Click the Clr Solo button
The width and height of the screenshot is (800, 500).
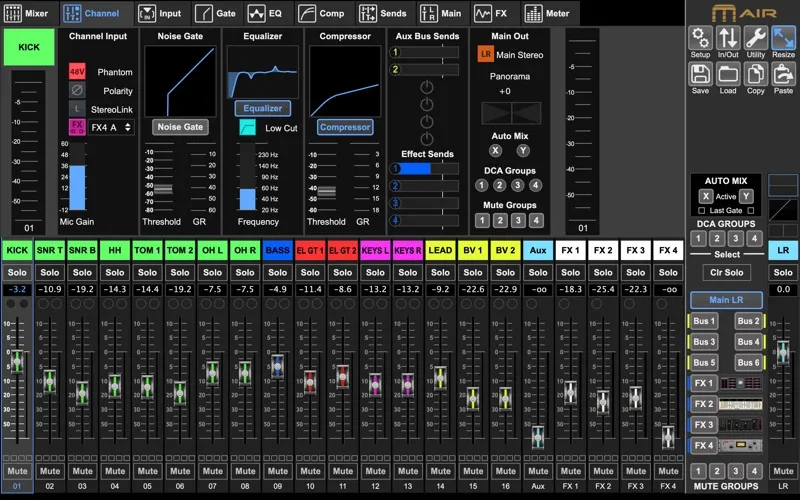tap(727, 272)
